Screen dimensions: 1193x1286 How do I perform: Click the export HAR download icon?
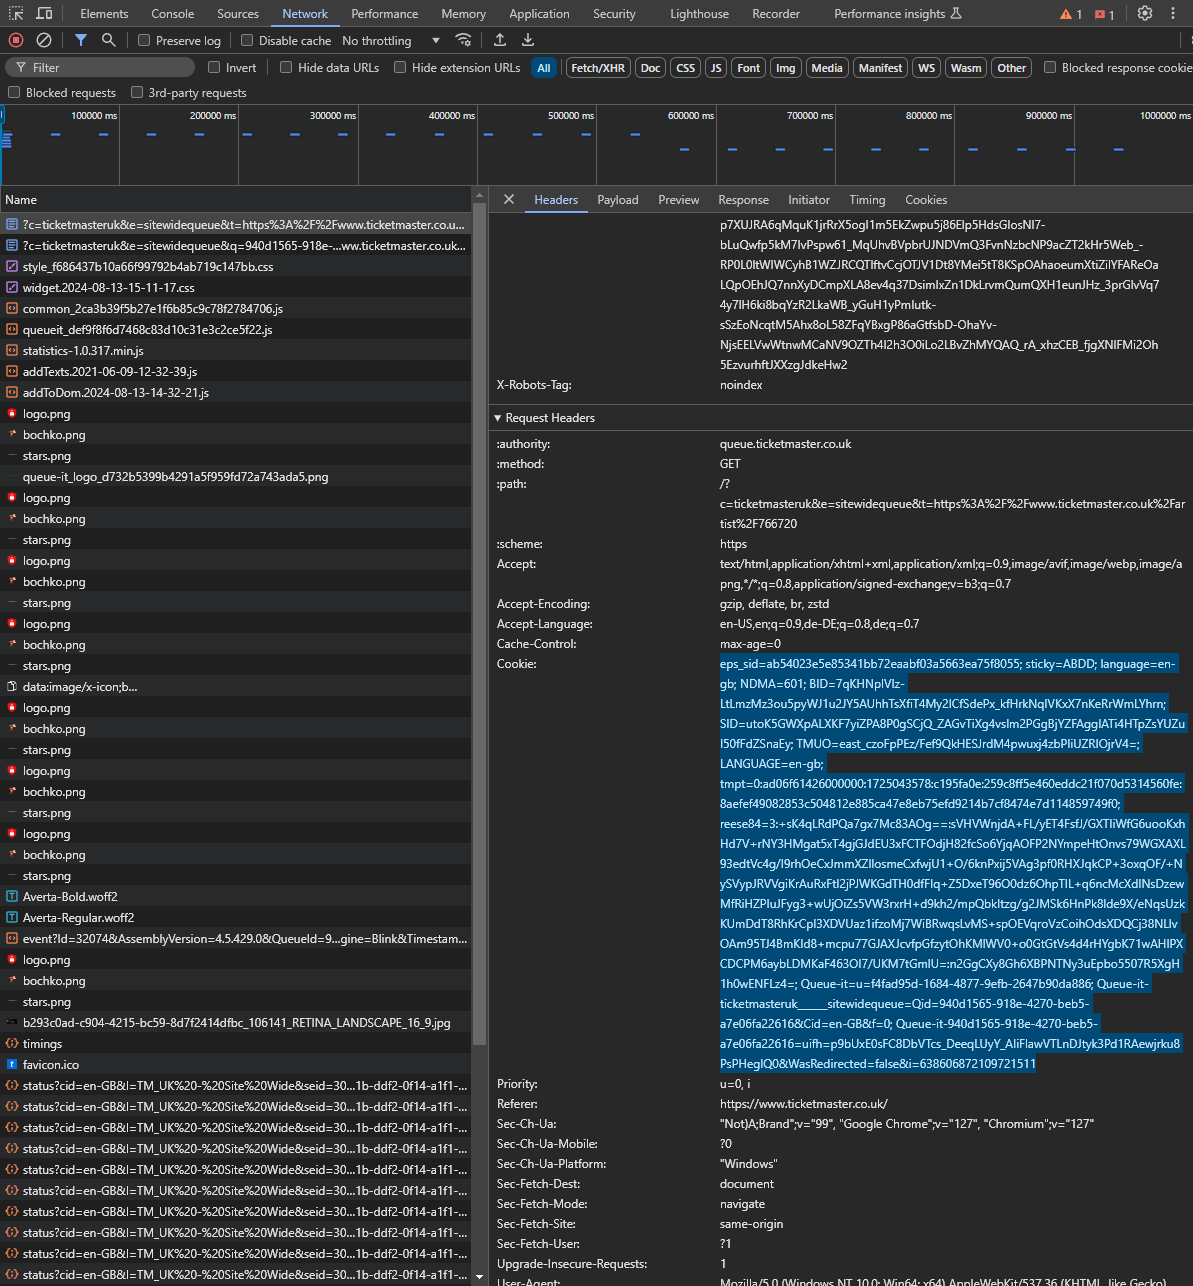point(528,40)
